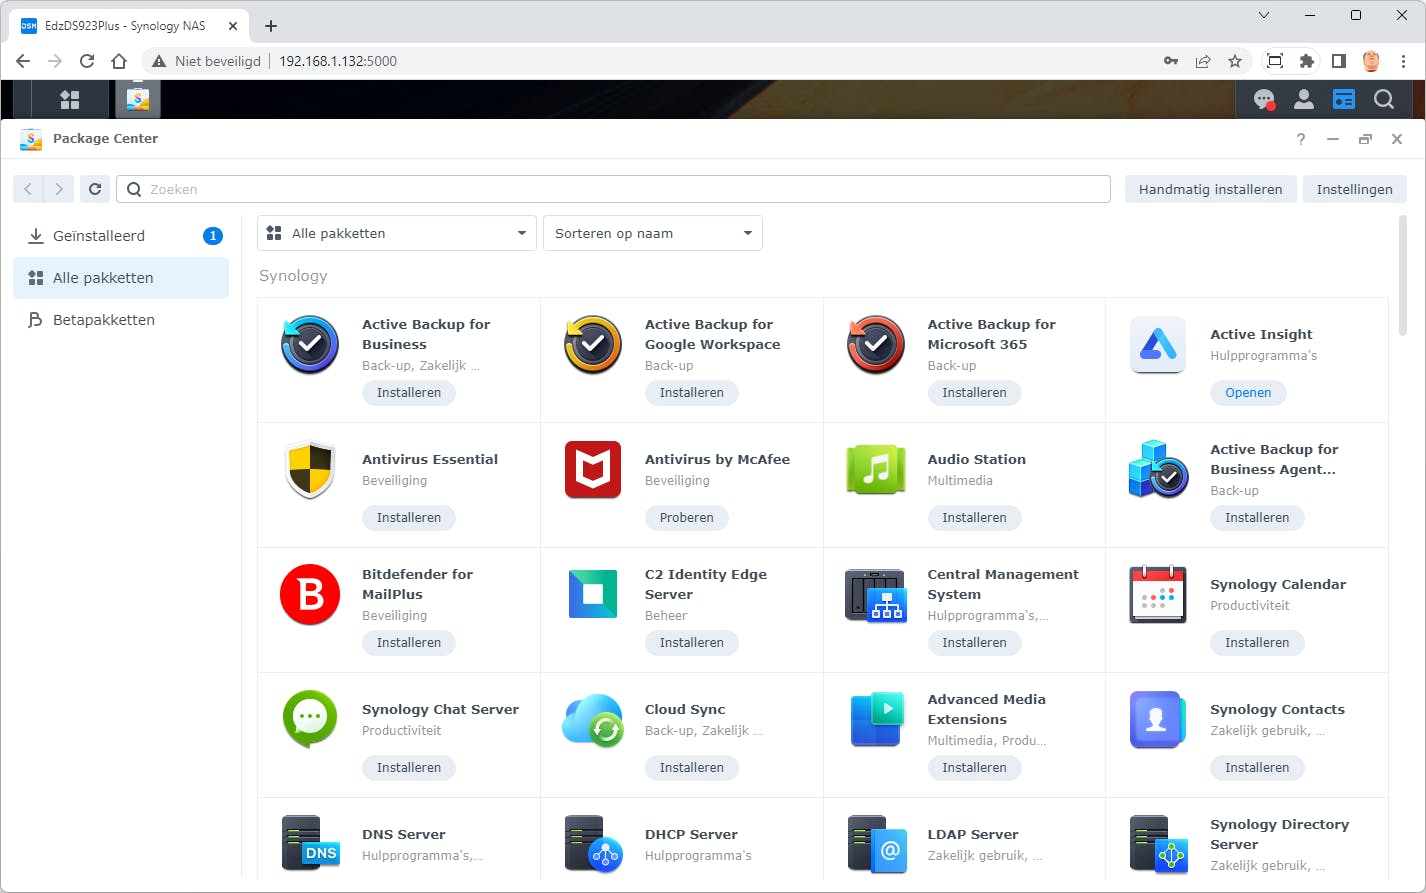Open the Alle pakketten category dropdown
The image size is (1426, 893).
pyautogui.click(x=397, y=233)
